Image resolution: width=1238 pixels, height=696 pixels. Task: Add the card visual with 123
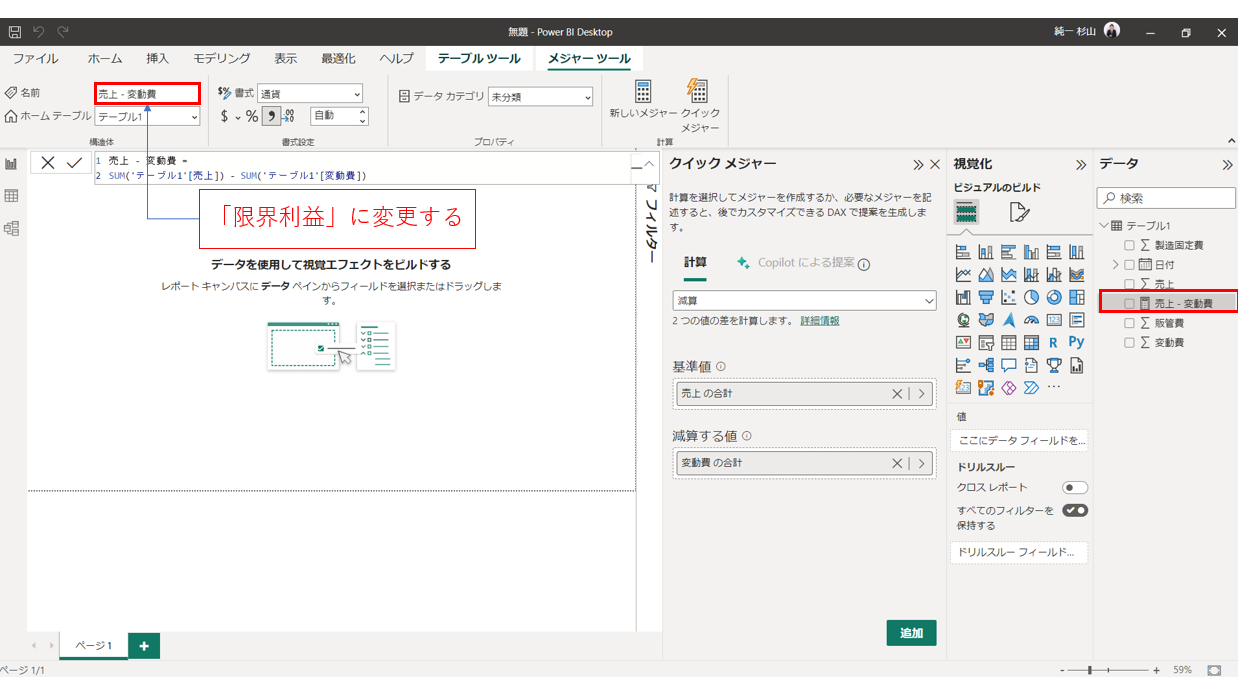pos(1054,320)
